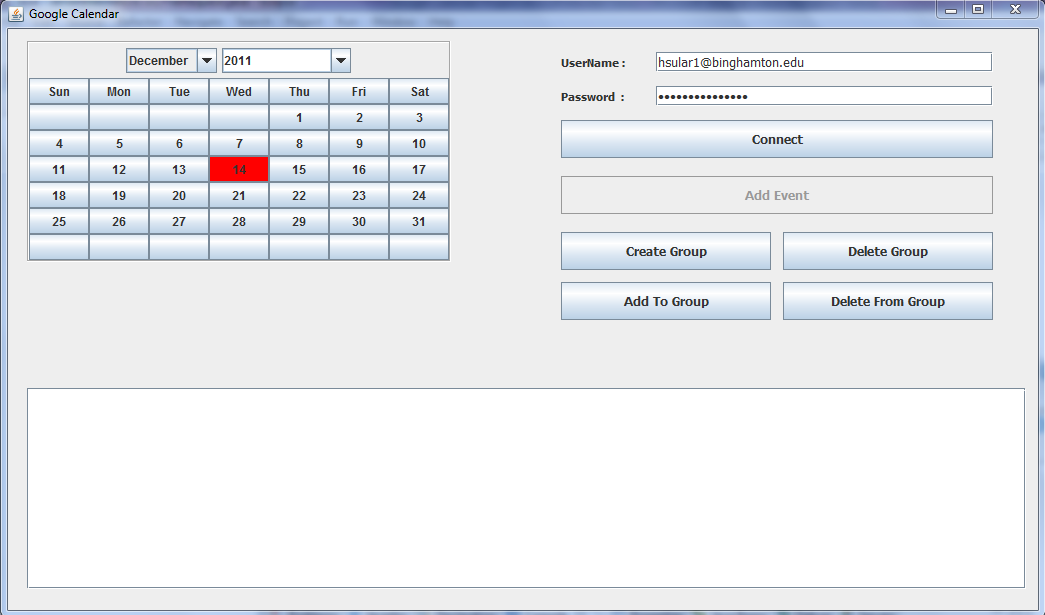1045x615 pixels.
Task: Pick day 1 in the calendar
Action: tap(299, 118)
